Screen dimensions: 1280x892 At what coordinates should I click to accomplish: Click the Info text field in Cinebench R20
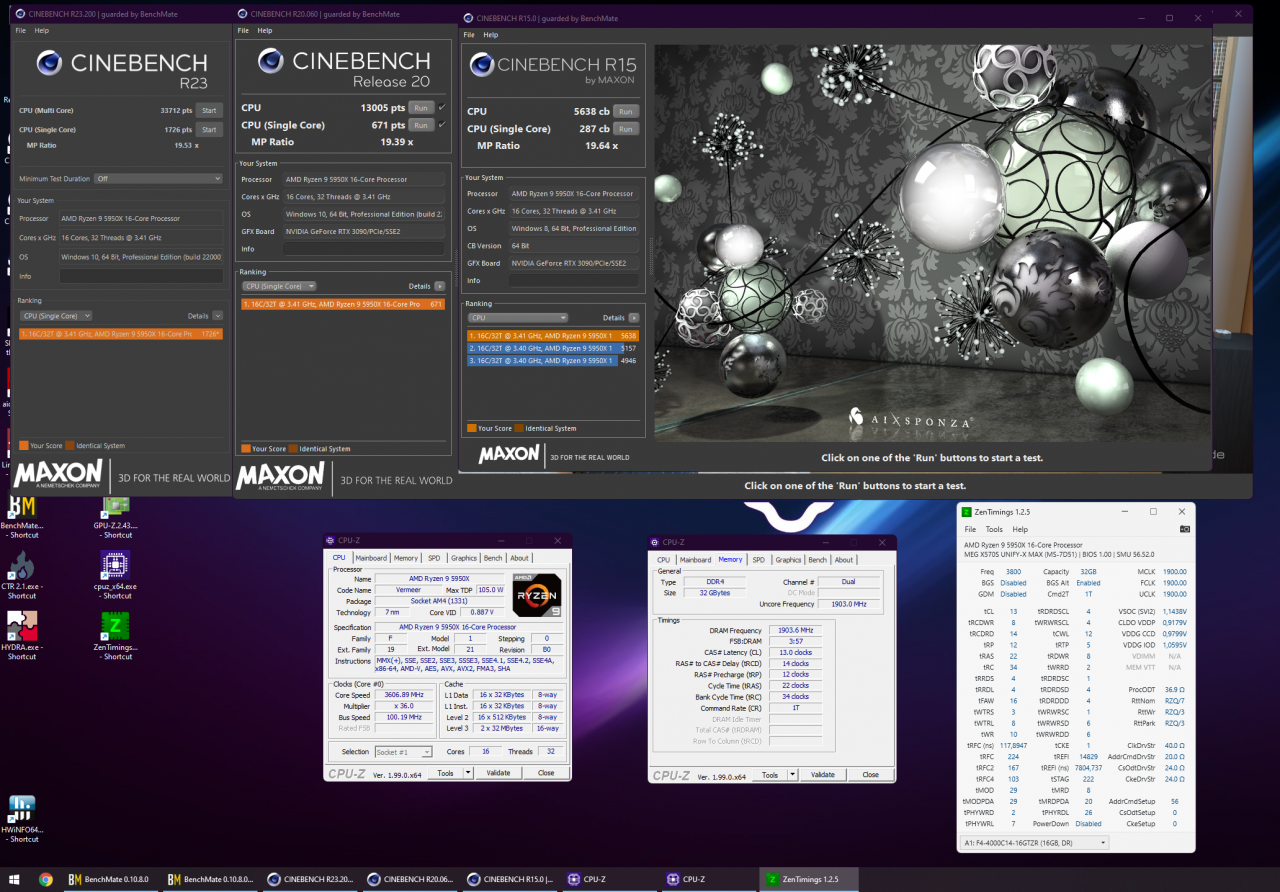[x=363, y=249]
